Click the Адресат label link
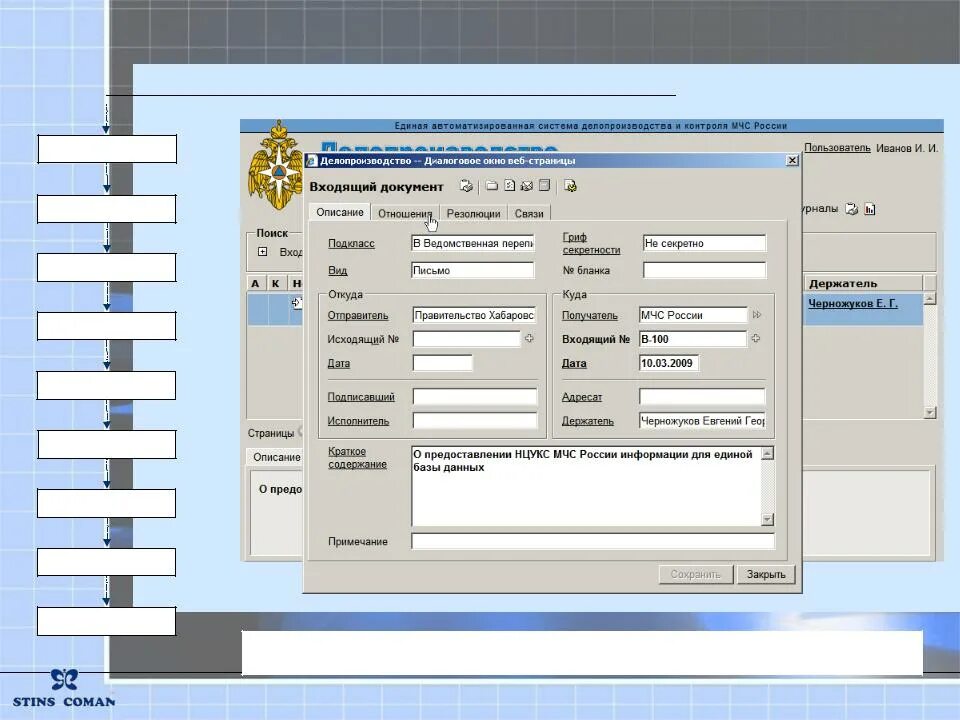The height and width of the screenshot is (720, 960). coord(582,397)
